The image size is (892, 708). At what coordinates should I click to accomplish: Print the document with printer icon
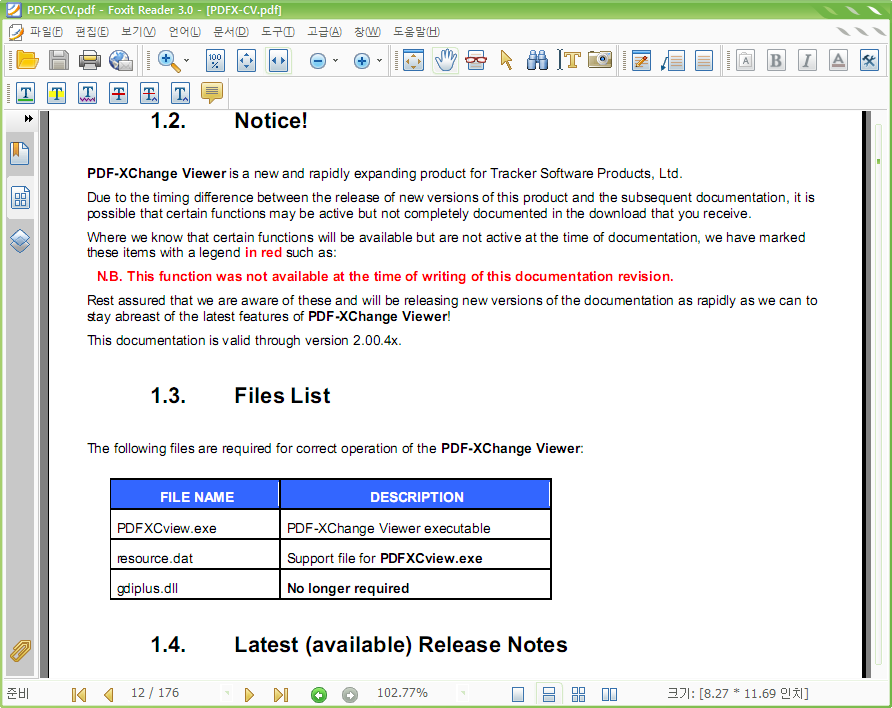89,60
